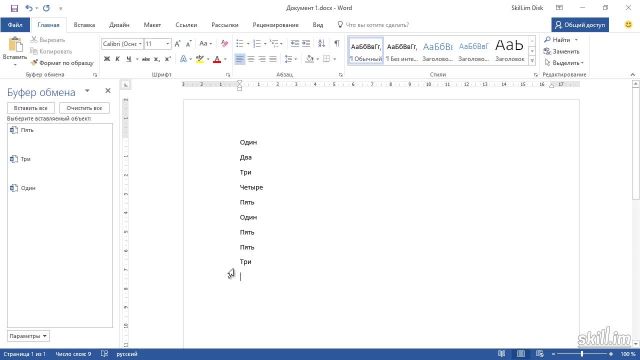Show paragraph marks (¶)
This screenshot has height=360, width=640.
point(337,44)
